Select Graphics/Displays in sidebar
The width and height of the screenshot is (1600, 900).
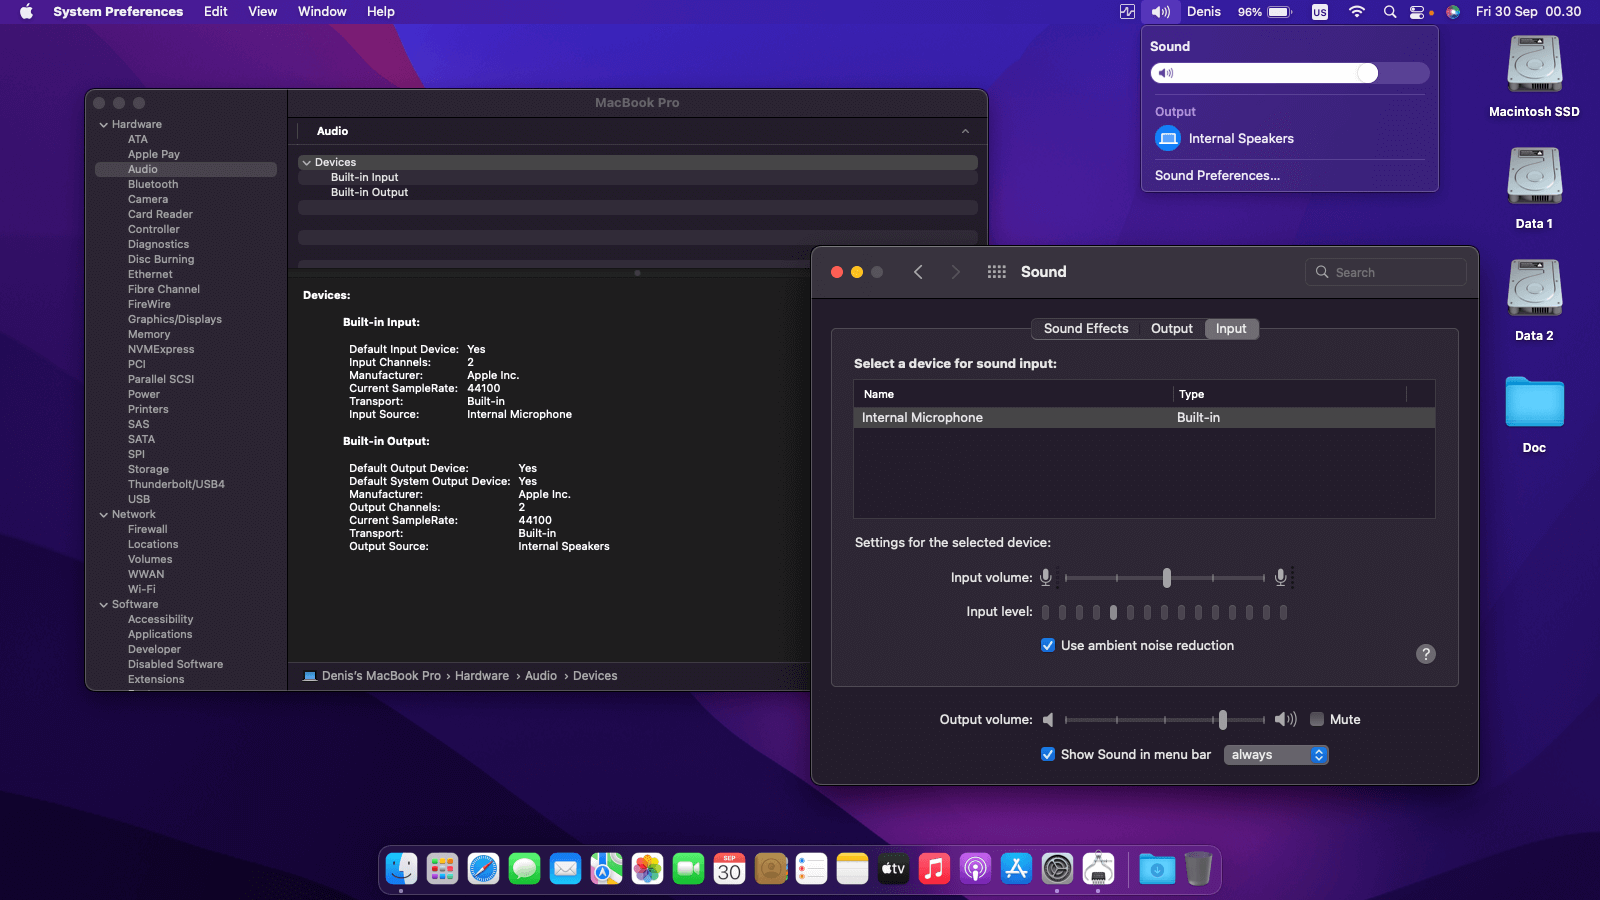pyautogui.click(x=175, y=320)
